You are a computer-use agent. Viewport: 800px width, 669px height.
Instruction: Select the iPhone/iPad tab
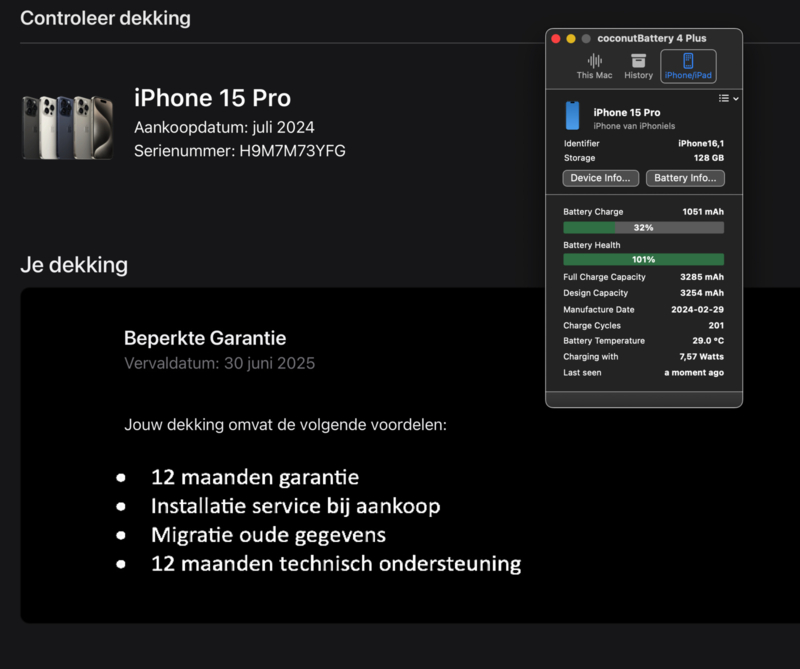(688, 66)
